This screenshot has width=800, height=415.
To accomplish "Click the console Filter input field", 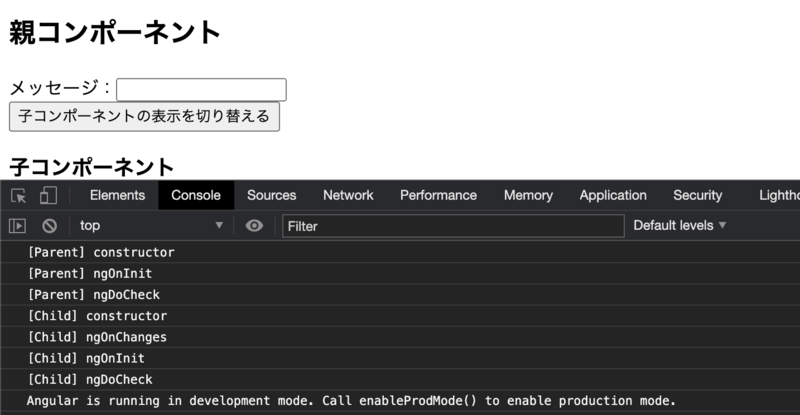I will tap(453, 226).
